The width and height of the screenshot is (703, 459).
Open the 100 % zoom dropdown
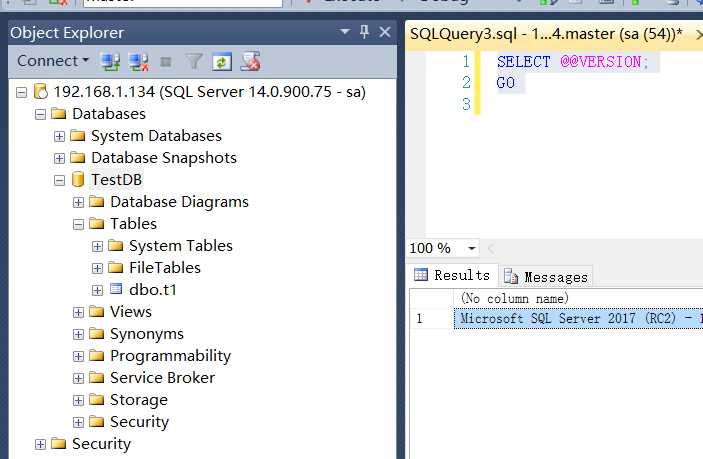click(472, 248)
